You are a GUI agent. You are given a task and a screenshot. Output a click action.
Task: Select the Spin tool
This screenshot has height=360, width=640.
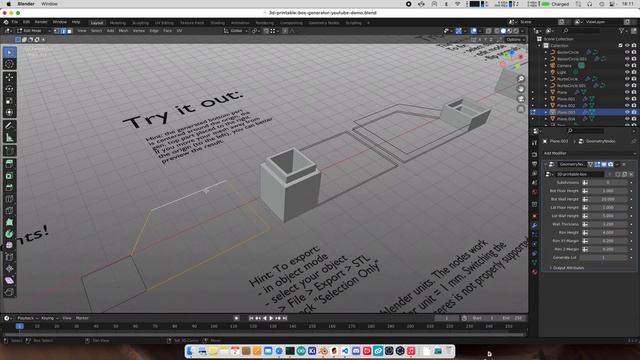click(9, 234)
